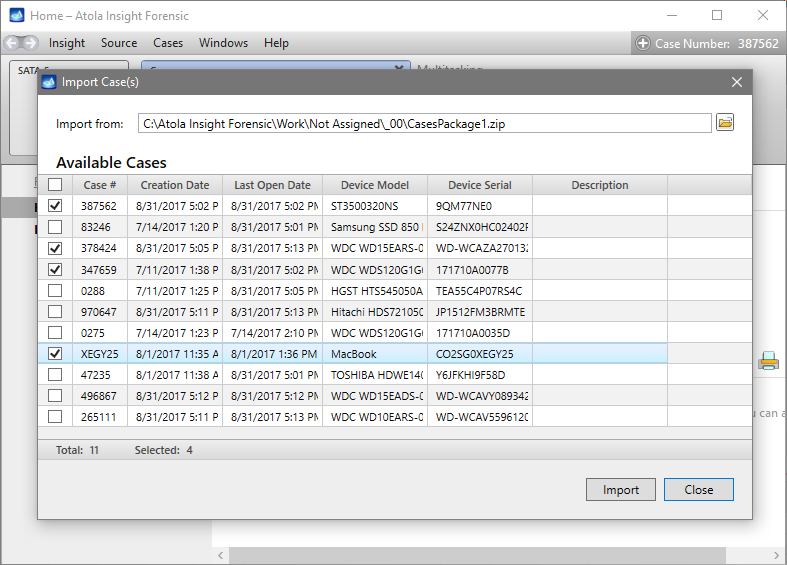Open the Help menu
This screenshot has width=787, height=565.
coord(277,43)
